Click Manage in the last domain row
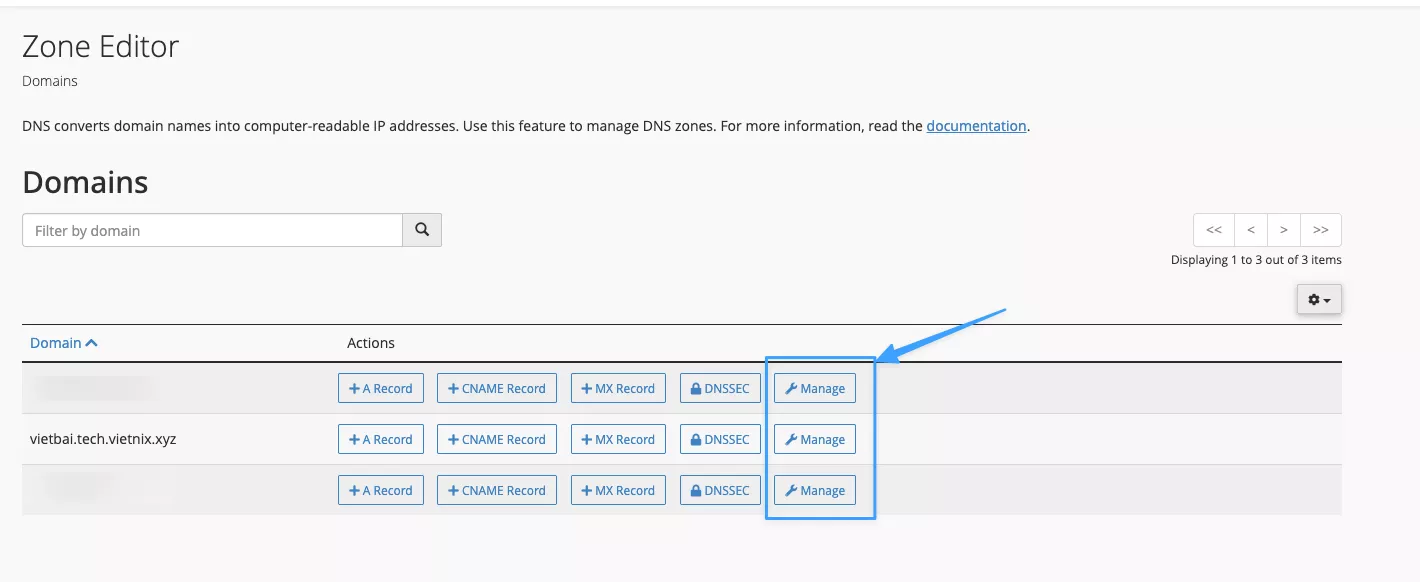 815,490
